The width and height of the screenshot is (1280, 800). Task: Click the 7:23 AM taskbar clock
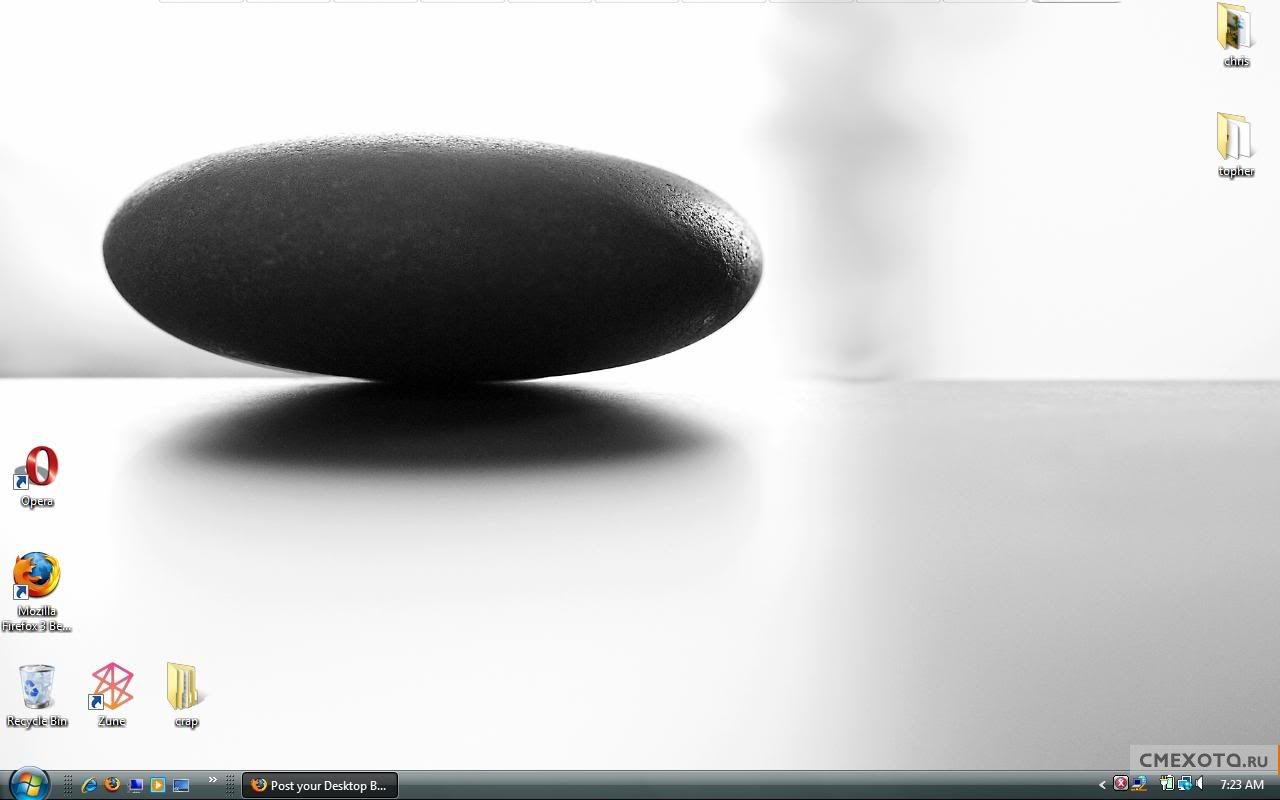(1242, 785)
